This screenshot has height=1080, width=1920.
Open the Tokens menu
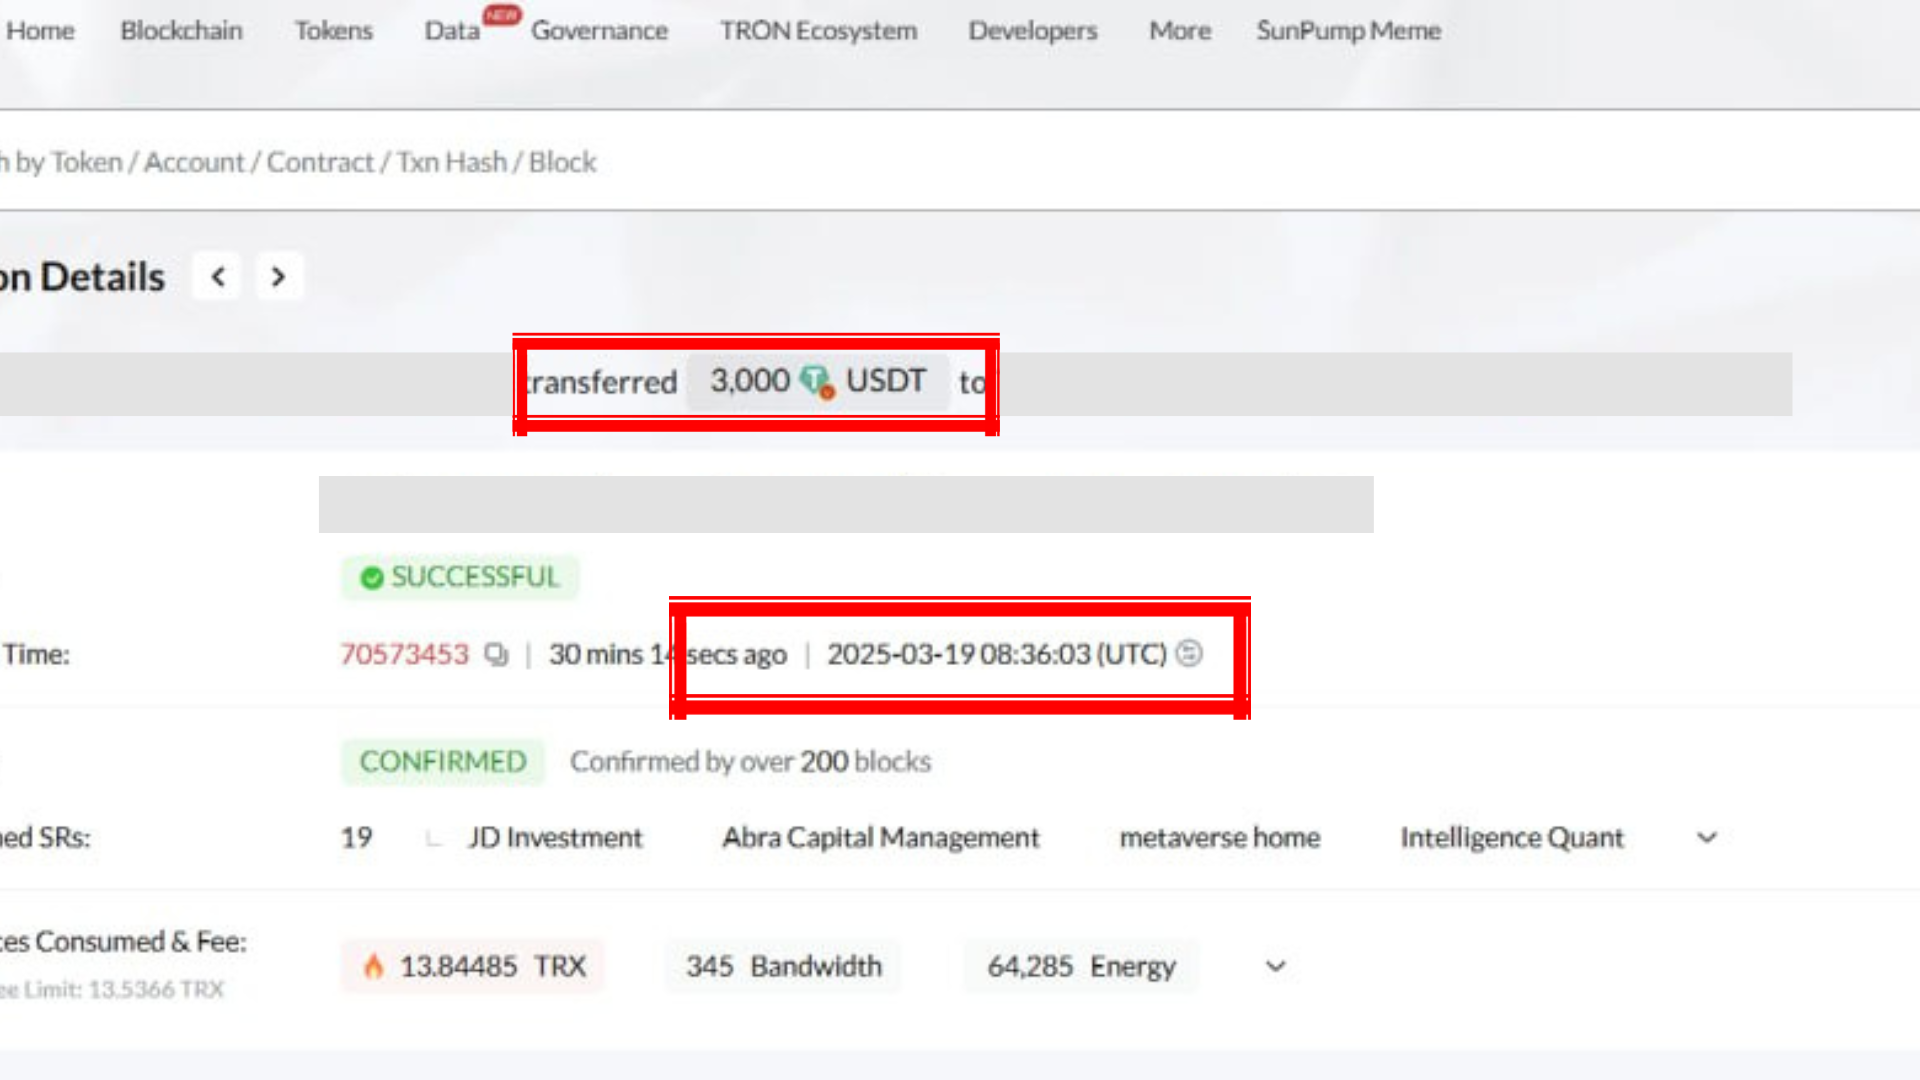click(333, 31)
